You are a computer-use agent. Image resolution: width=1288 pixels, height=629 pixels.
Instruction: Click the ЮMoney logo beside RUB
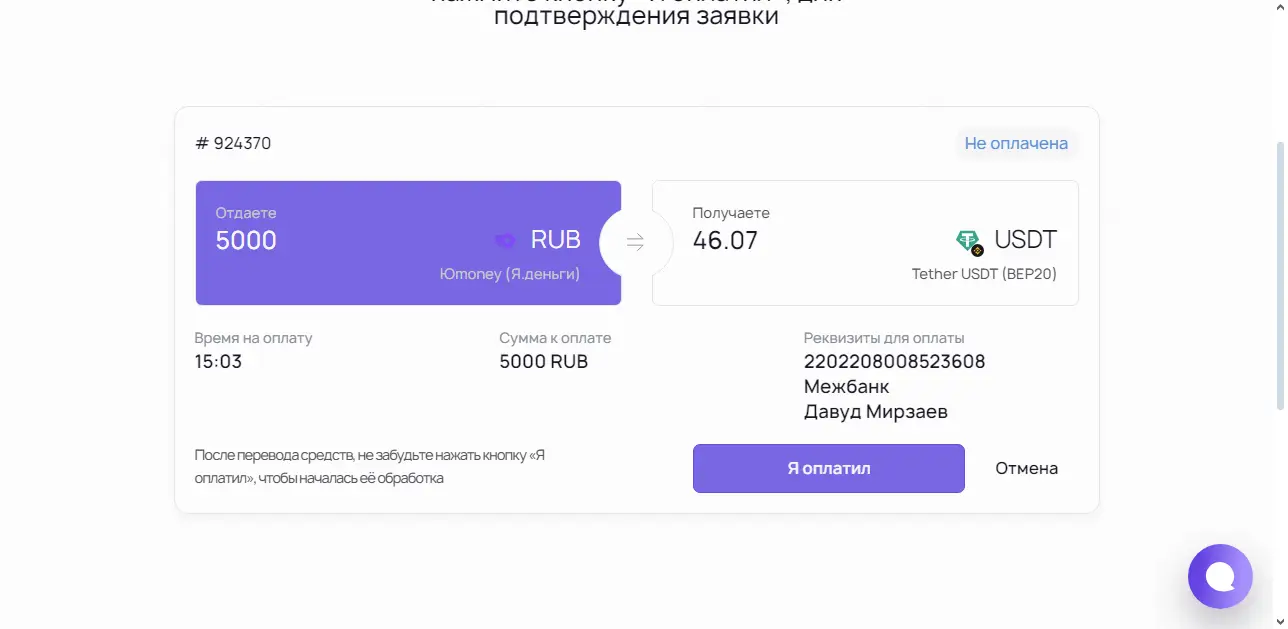click(505, 240)
